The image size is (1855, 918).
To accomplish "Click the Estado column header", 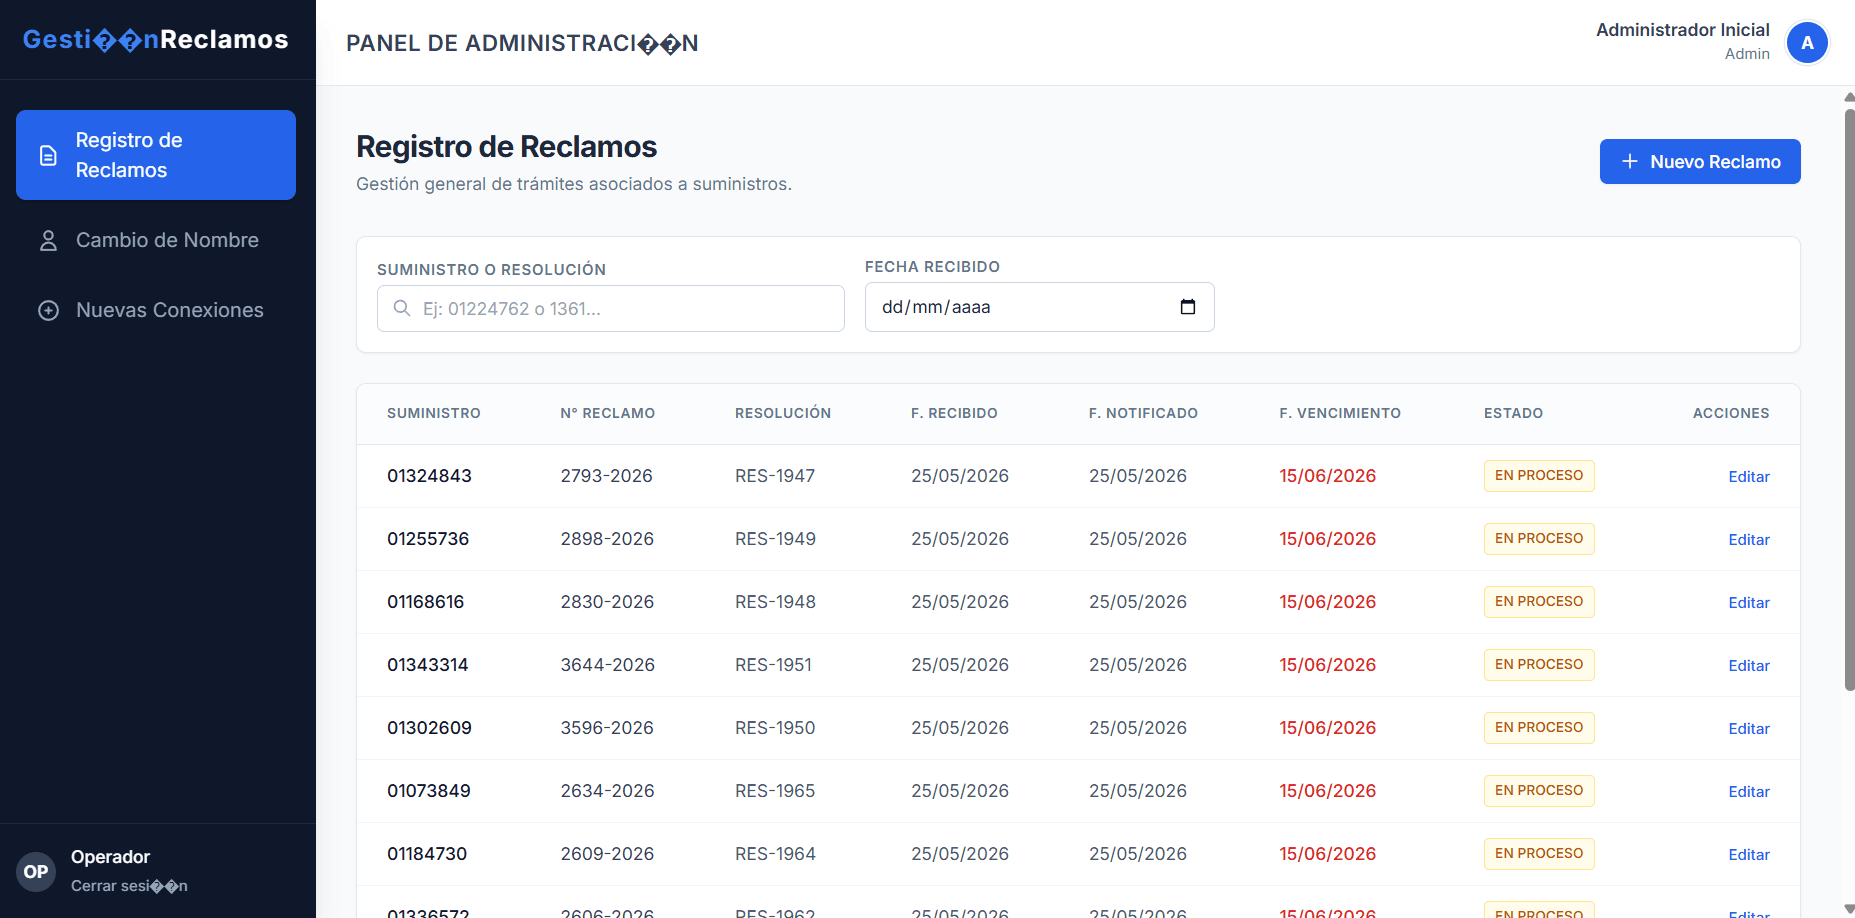I will pos(1513,413).
